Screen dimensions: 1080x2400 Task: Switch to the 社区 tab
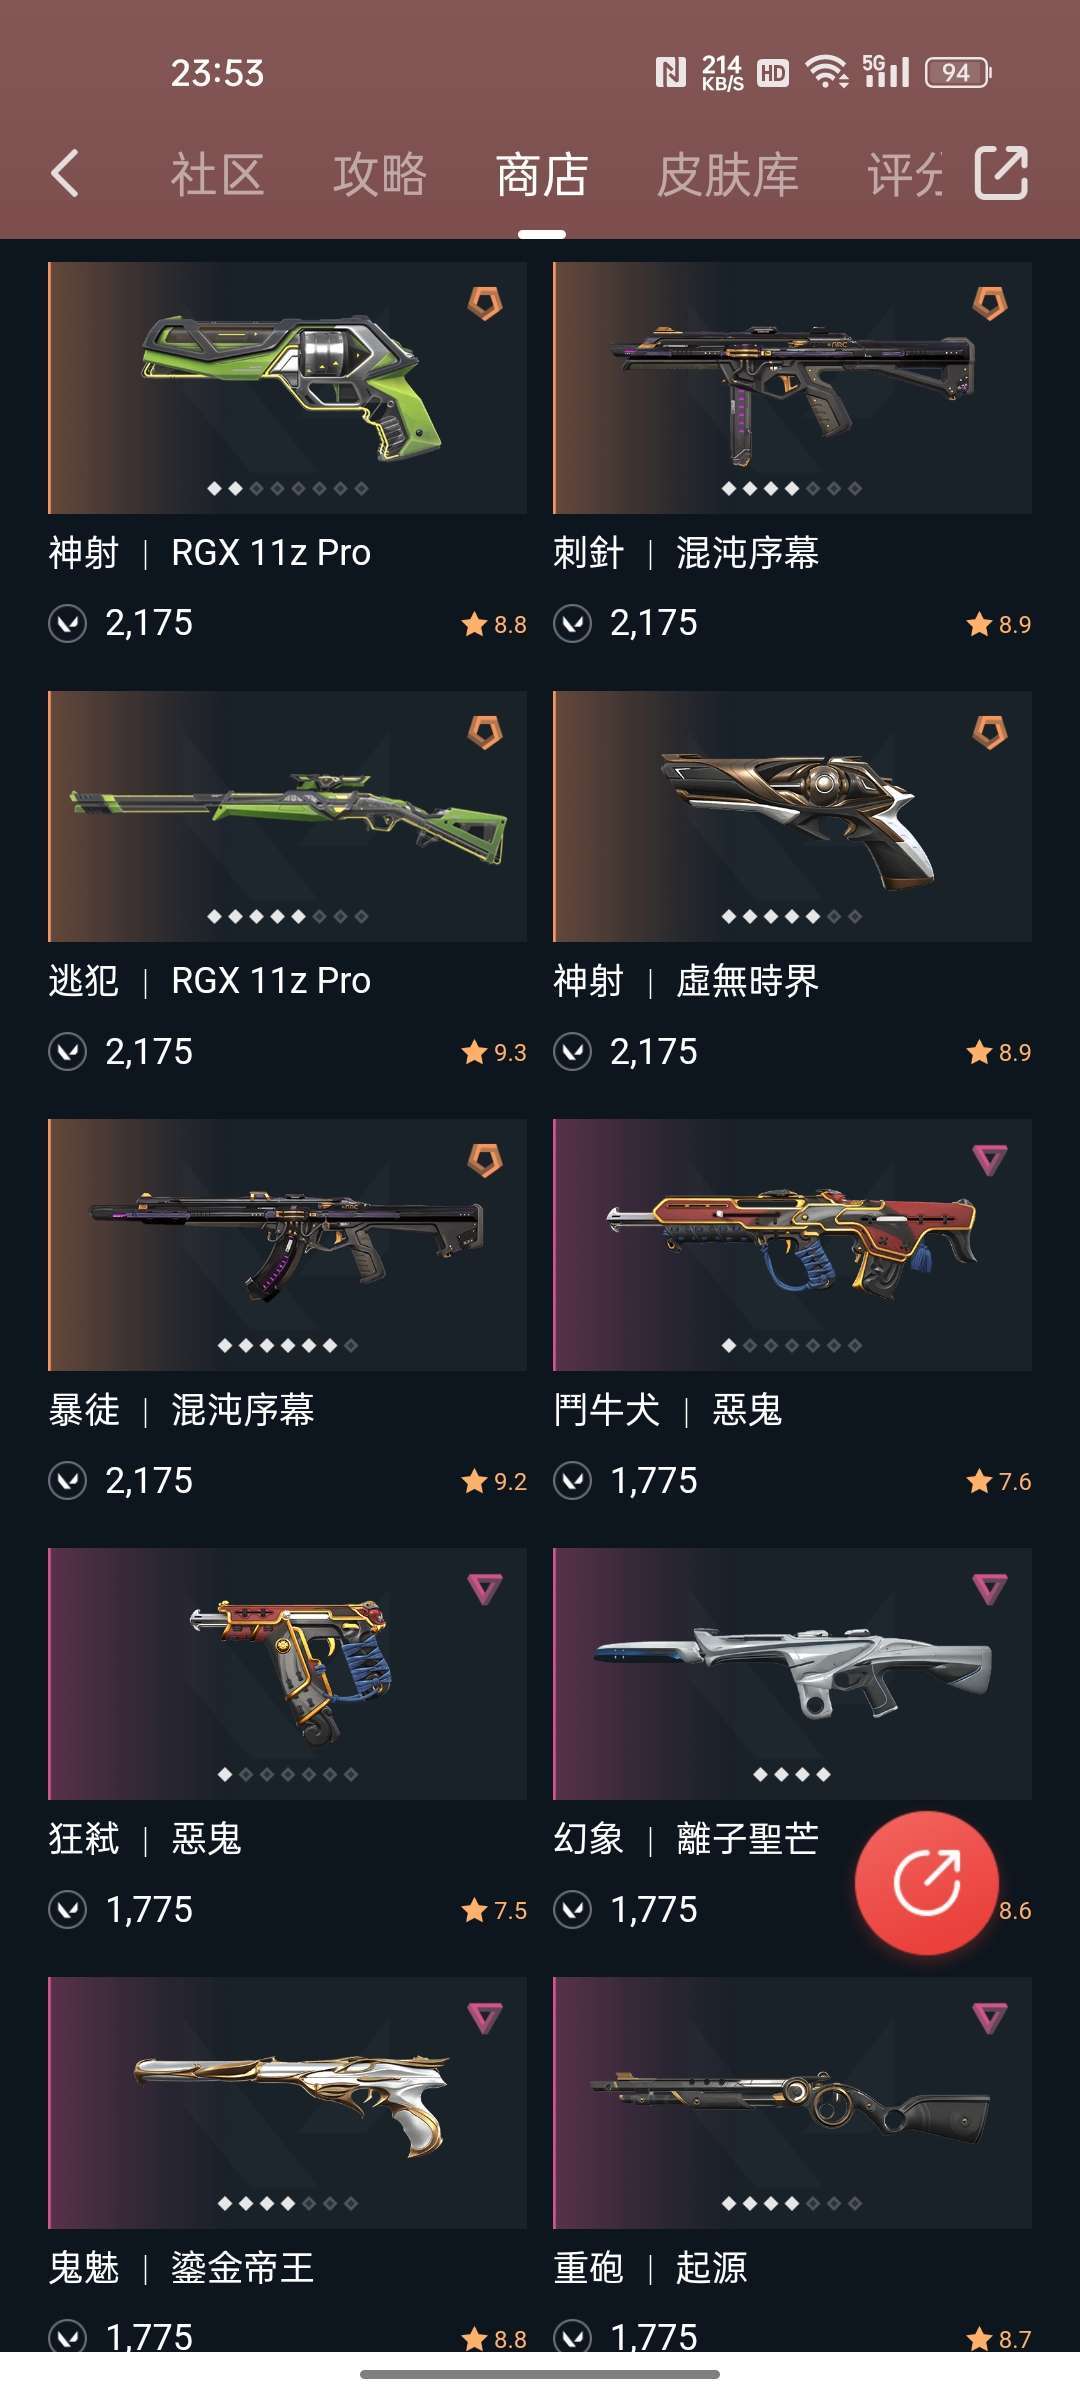(217, 175)
